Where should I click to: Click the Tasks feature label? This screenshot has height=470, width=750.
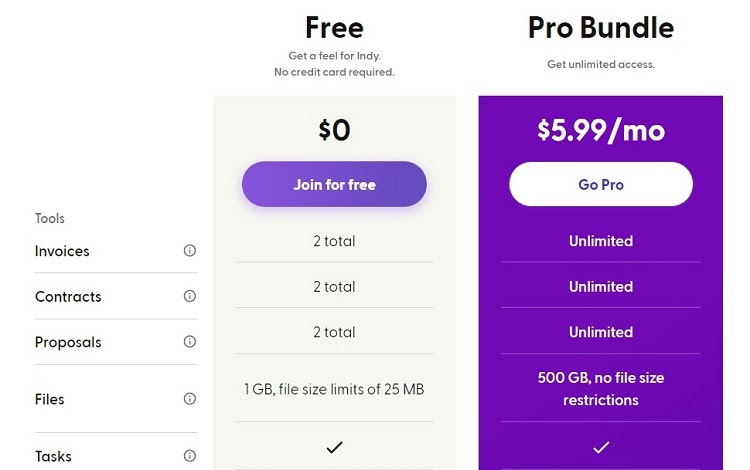click(x=53, y=456)
